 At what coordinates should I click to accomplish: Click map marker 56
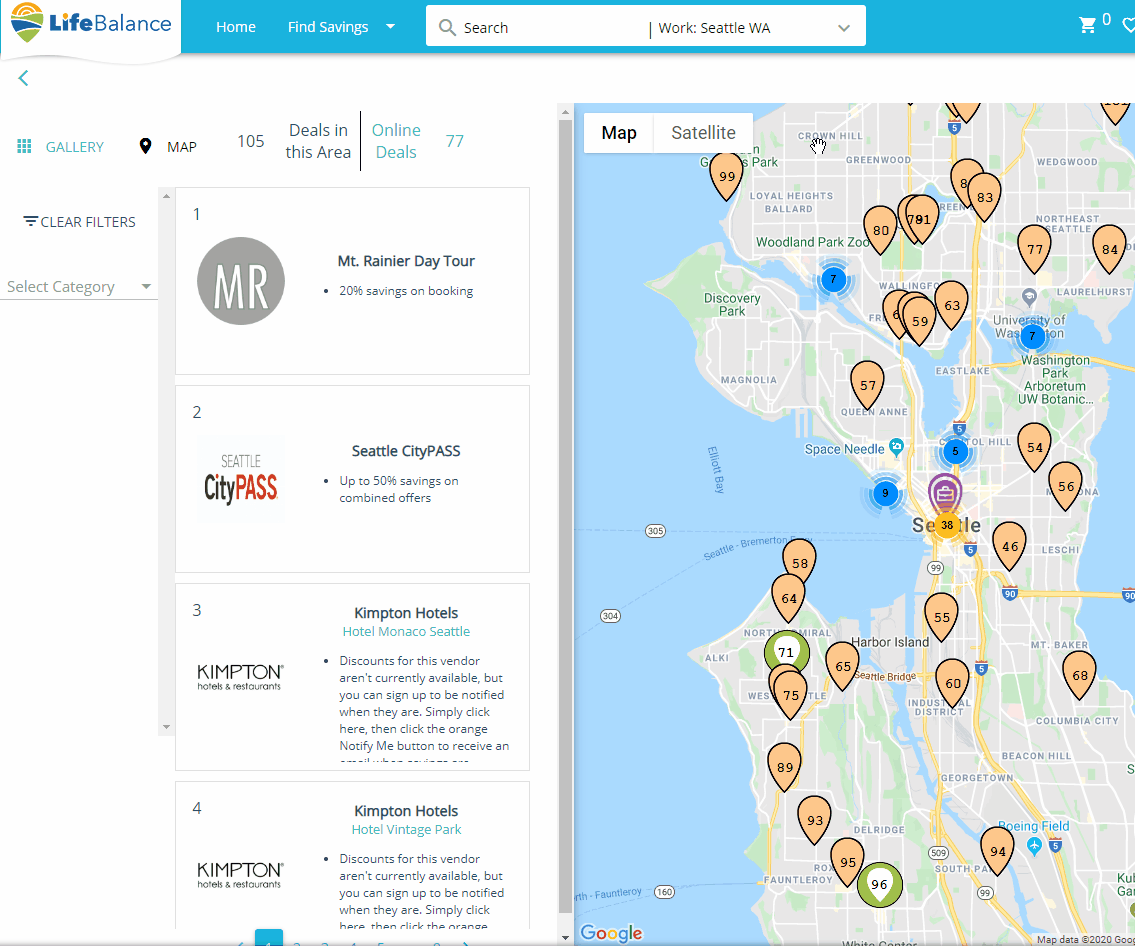1066,486
